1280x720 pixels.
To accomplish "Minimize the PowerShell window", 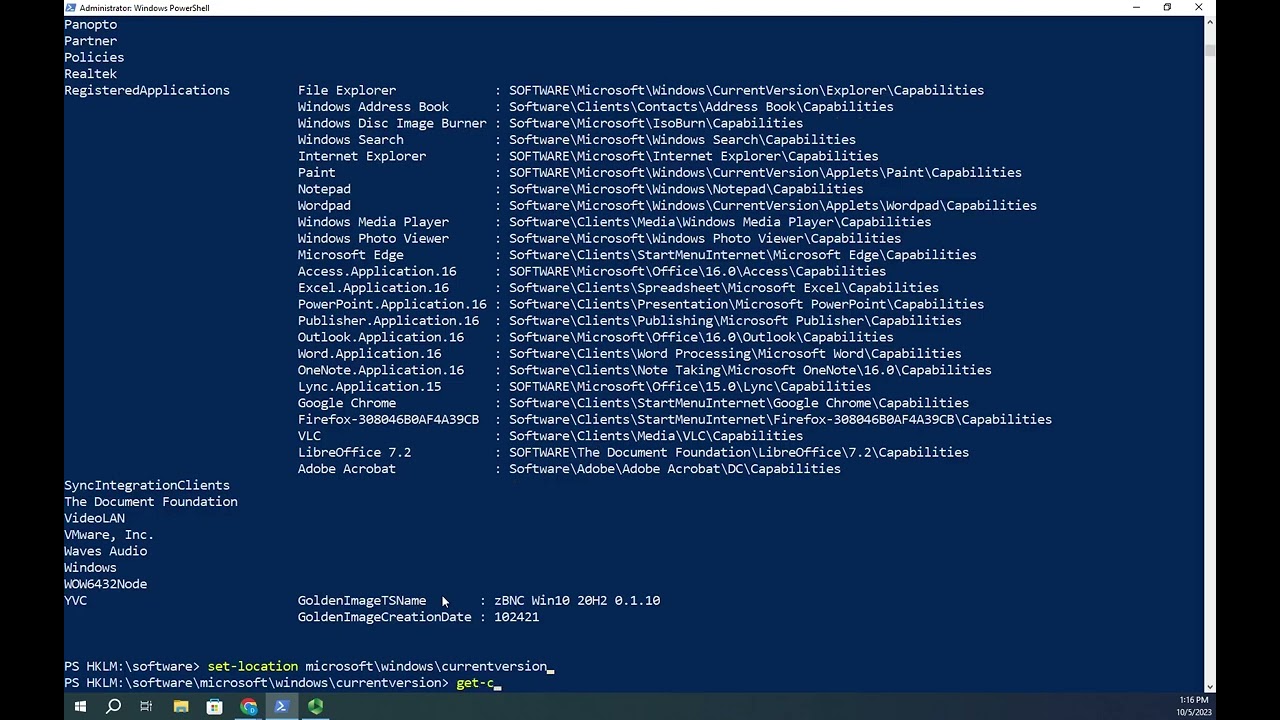I will coord(1136,8).
